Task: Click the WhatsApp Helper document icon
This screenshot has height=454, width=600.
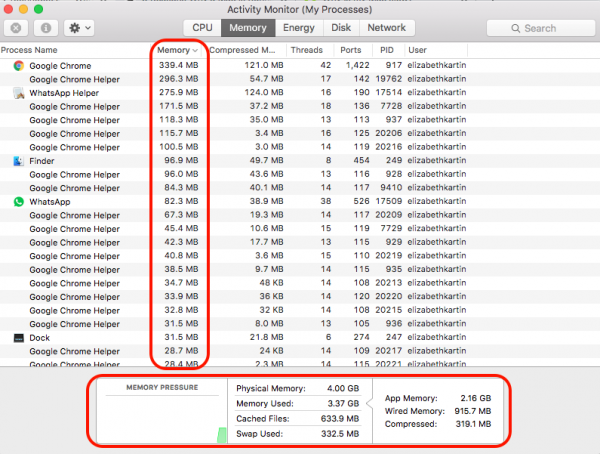Action: tap(19, 93)
